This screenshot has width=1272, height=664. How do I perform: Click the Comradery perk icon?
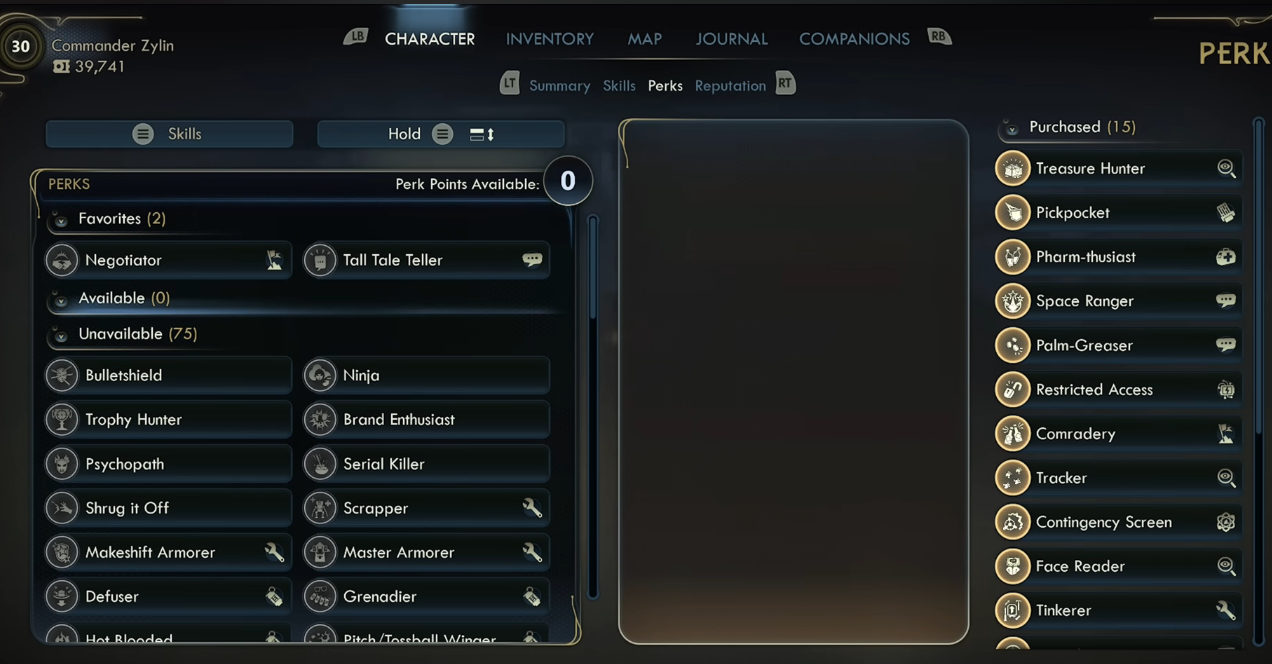pyautogui.click(x=1012, y=433)
